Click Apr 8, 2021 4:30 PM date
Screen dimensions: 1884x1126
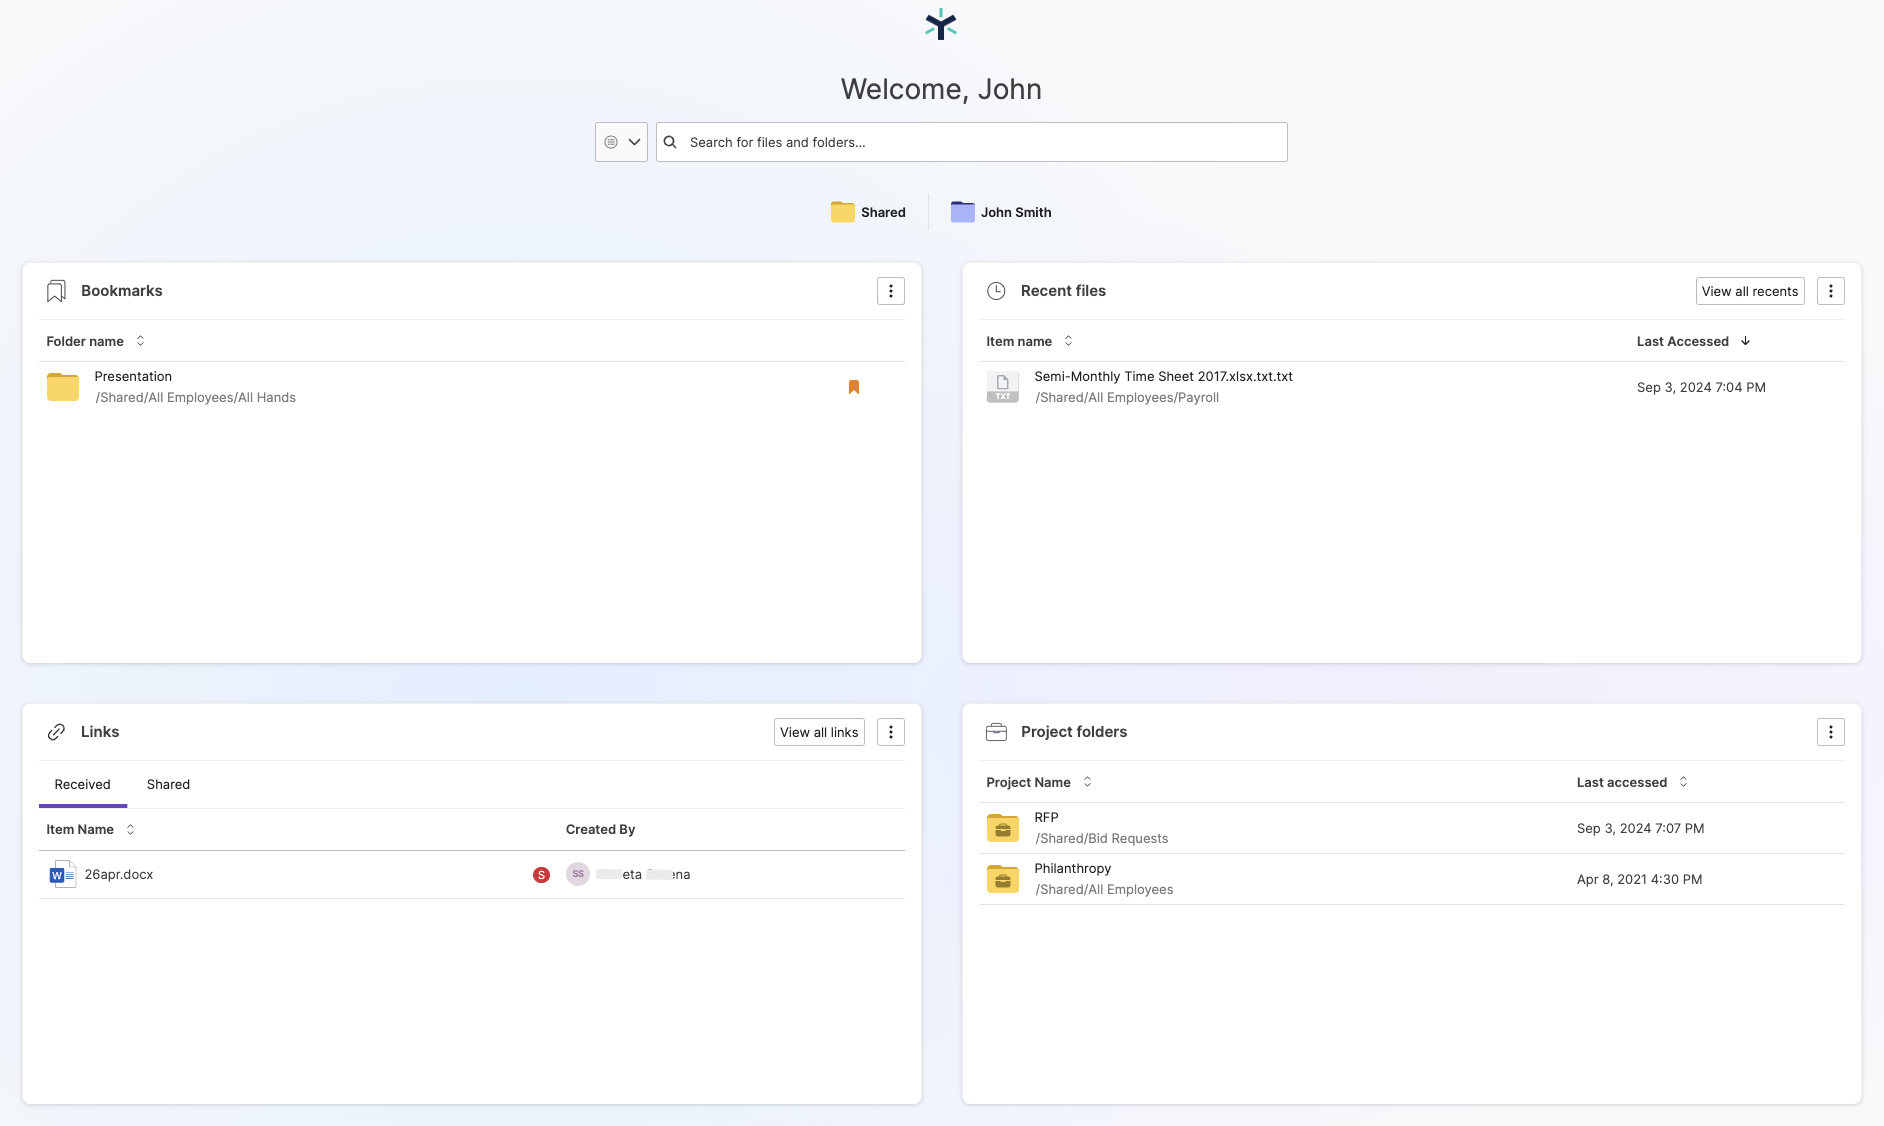1639,879
